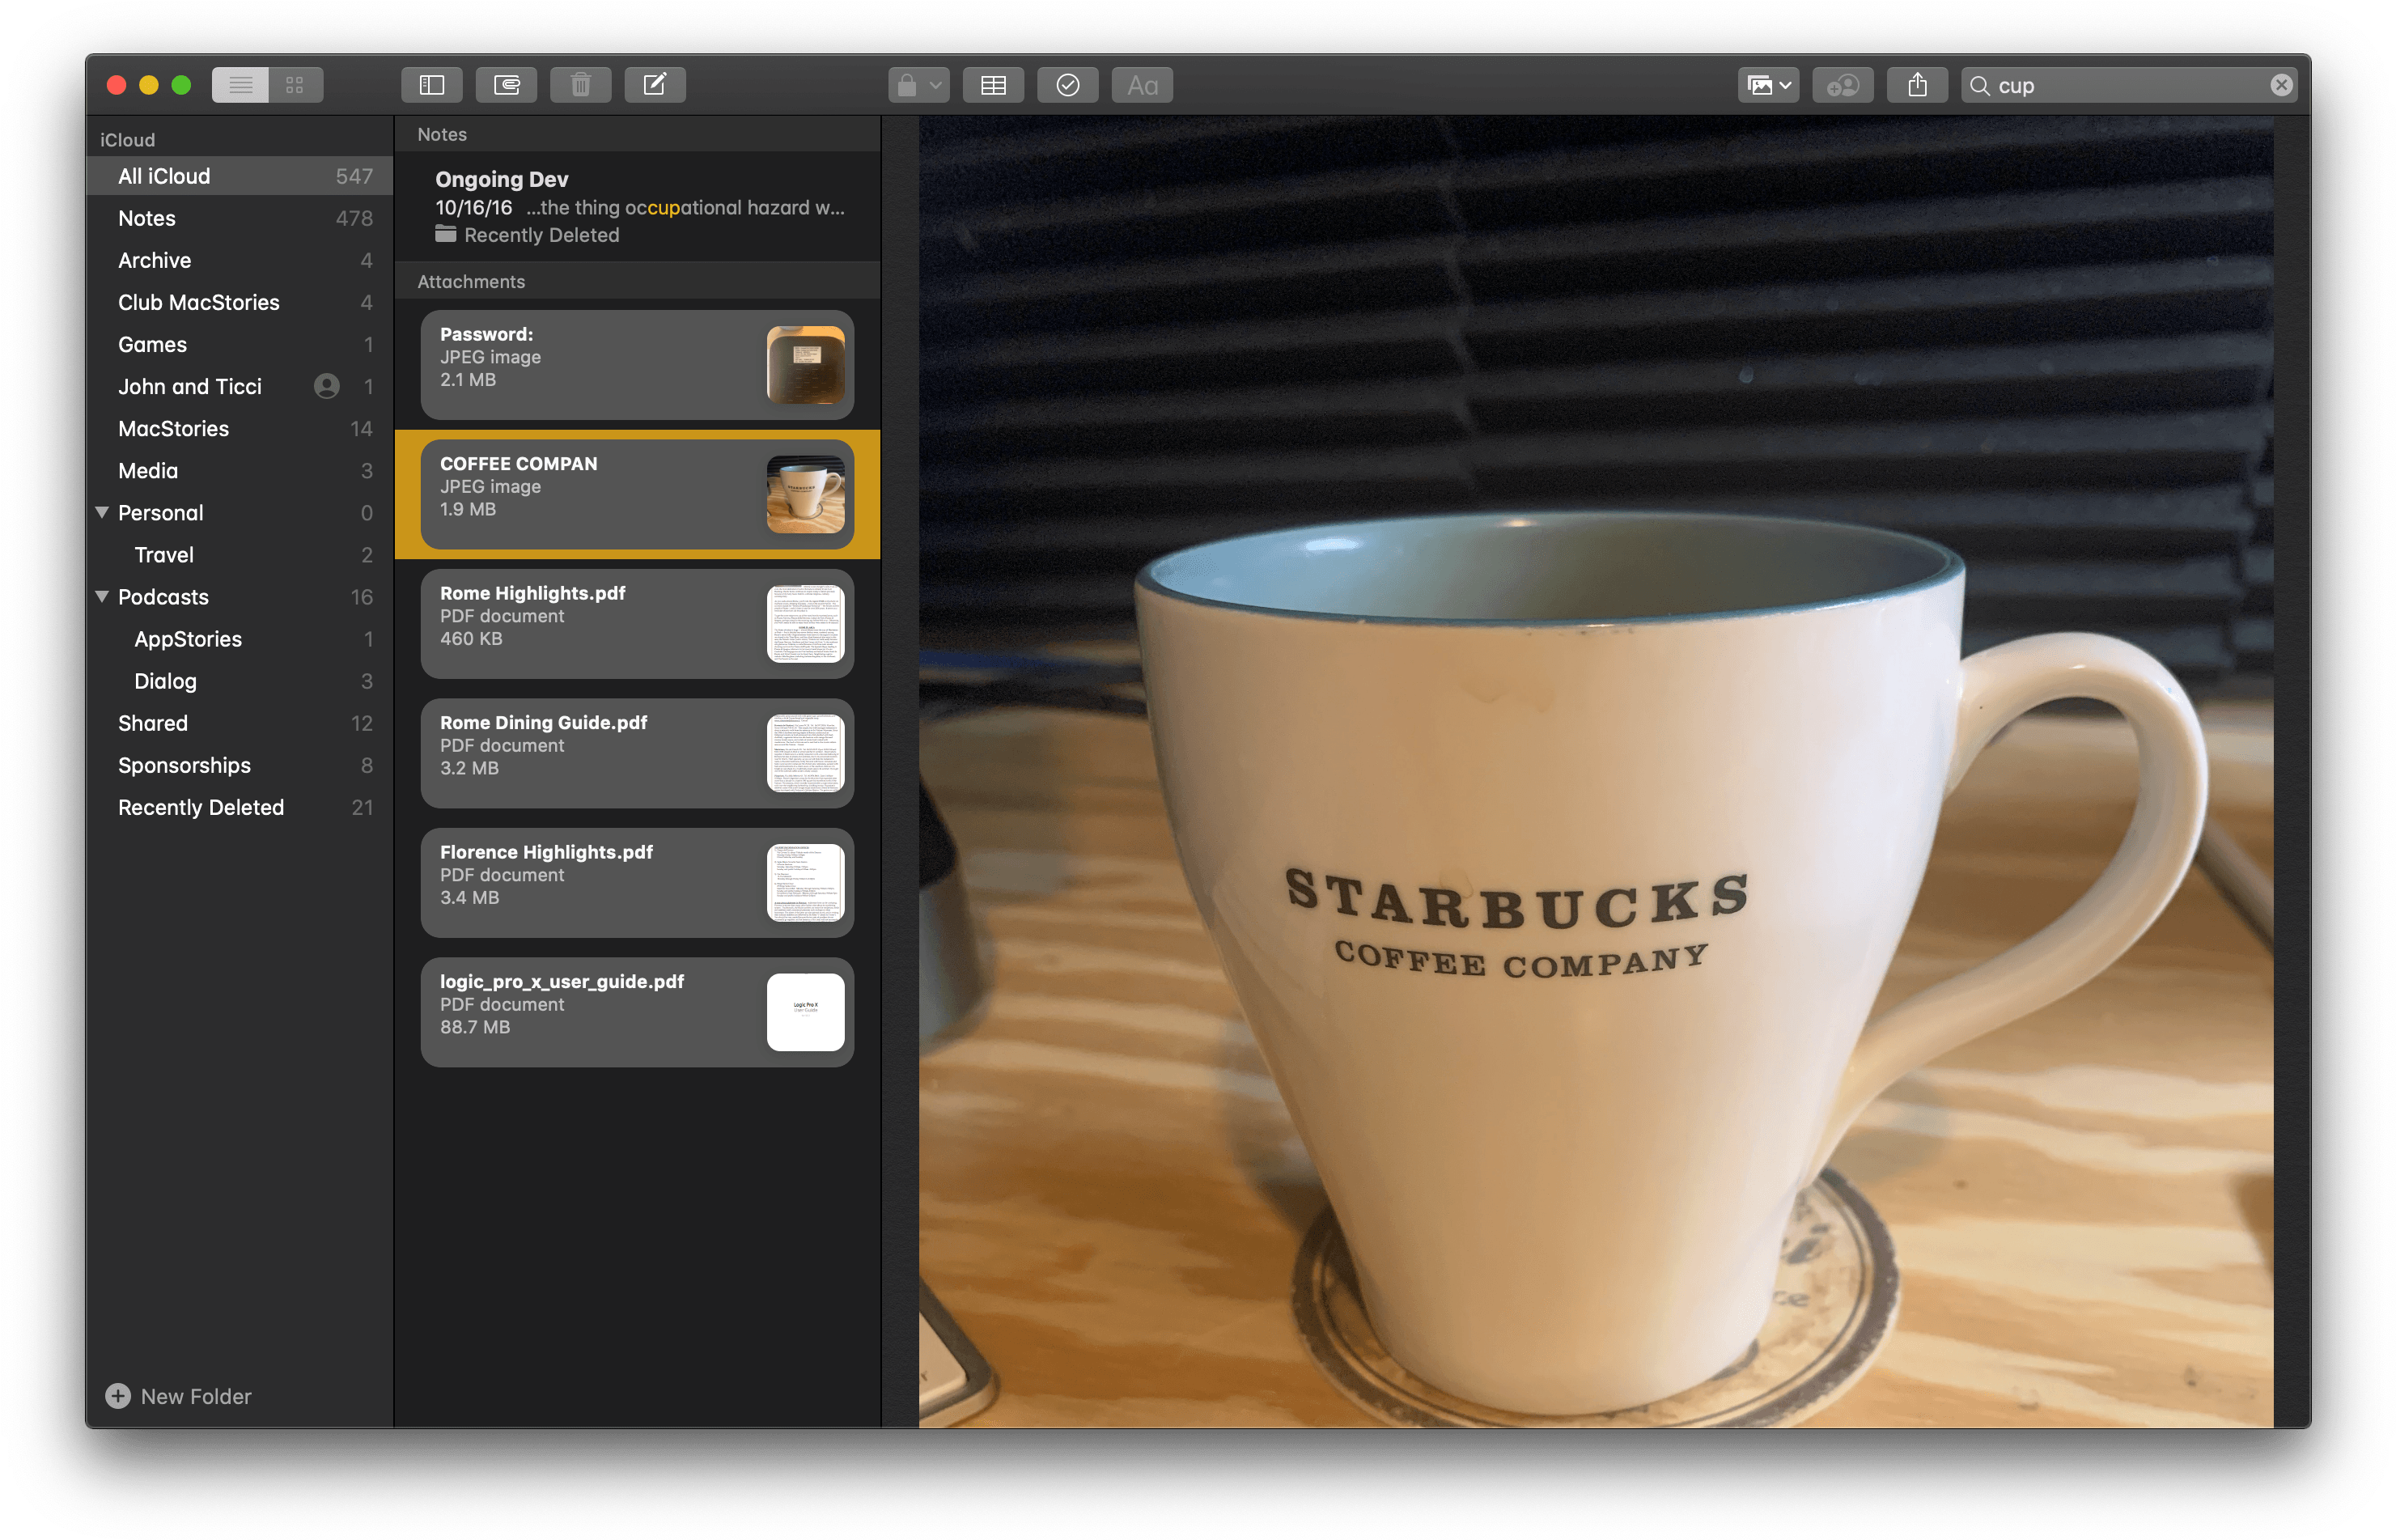Open the AppStories subfolder
Viewport: 2396px width, 1540px height.
pyautogui.click(x=240, y=639)
